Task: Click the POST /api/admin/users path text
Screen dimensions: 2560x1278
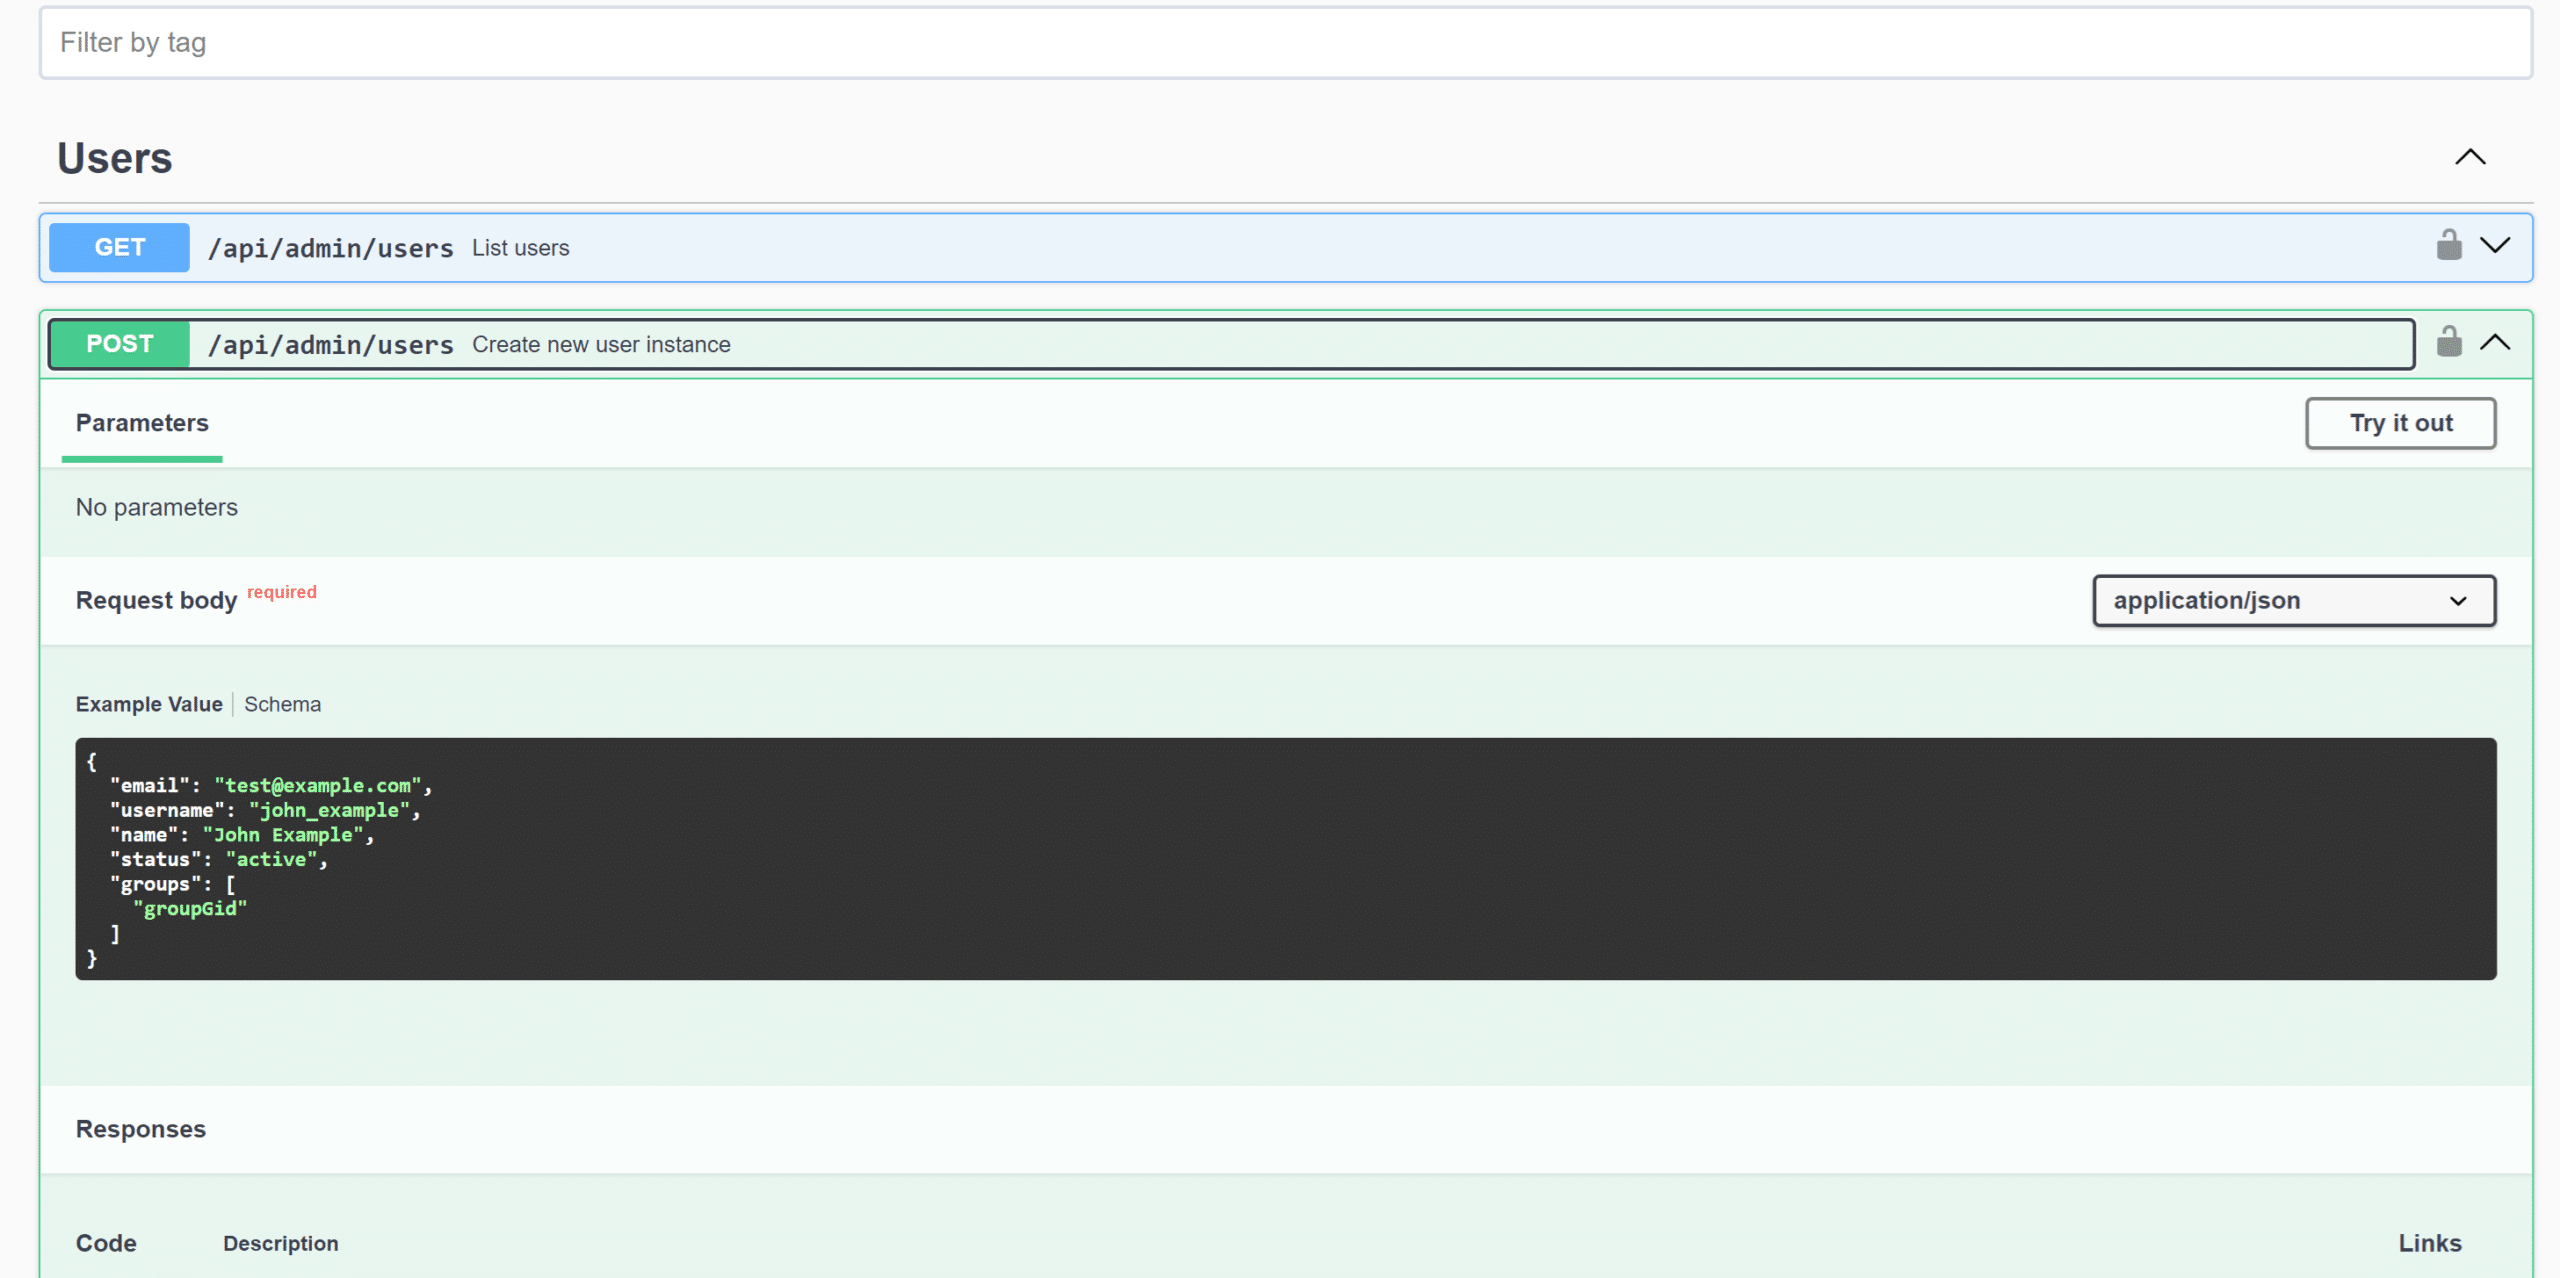Action: click(330, 345)
